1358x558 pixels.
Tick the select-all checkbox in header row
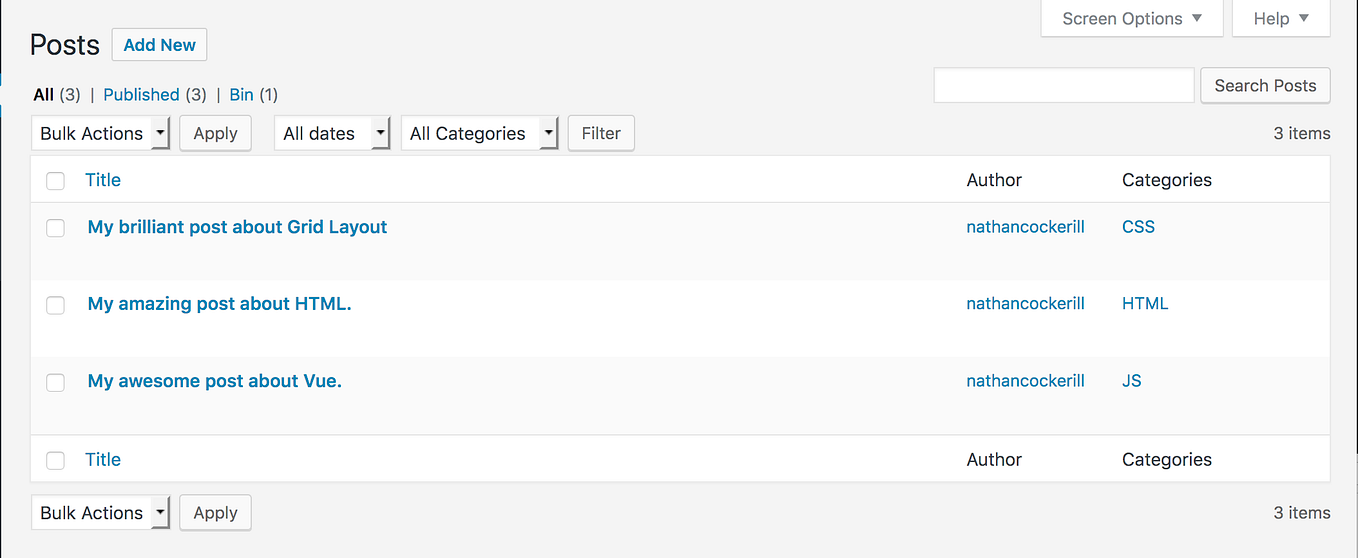coord(56,181)
